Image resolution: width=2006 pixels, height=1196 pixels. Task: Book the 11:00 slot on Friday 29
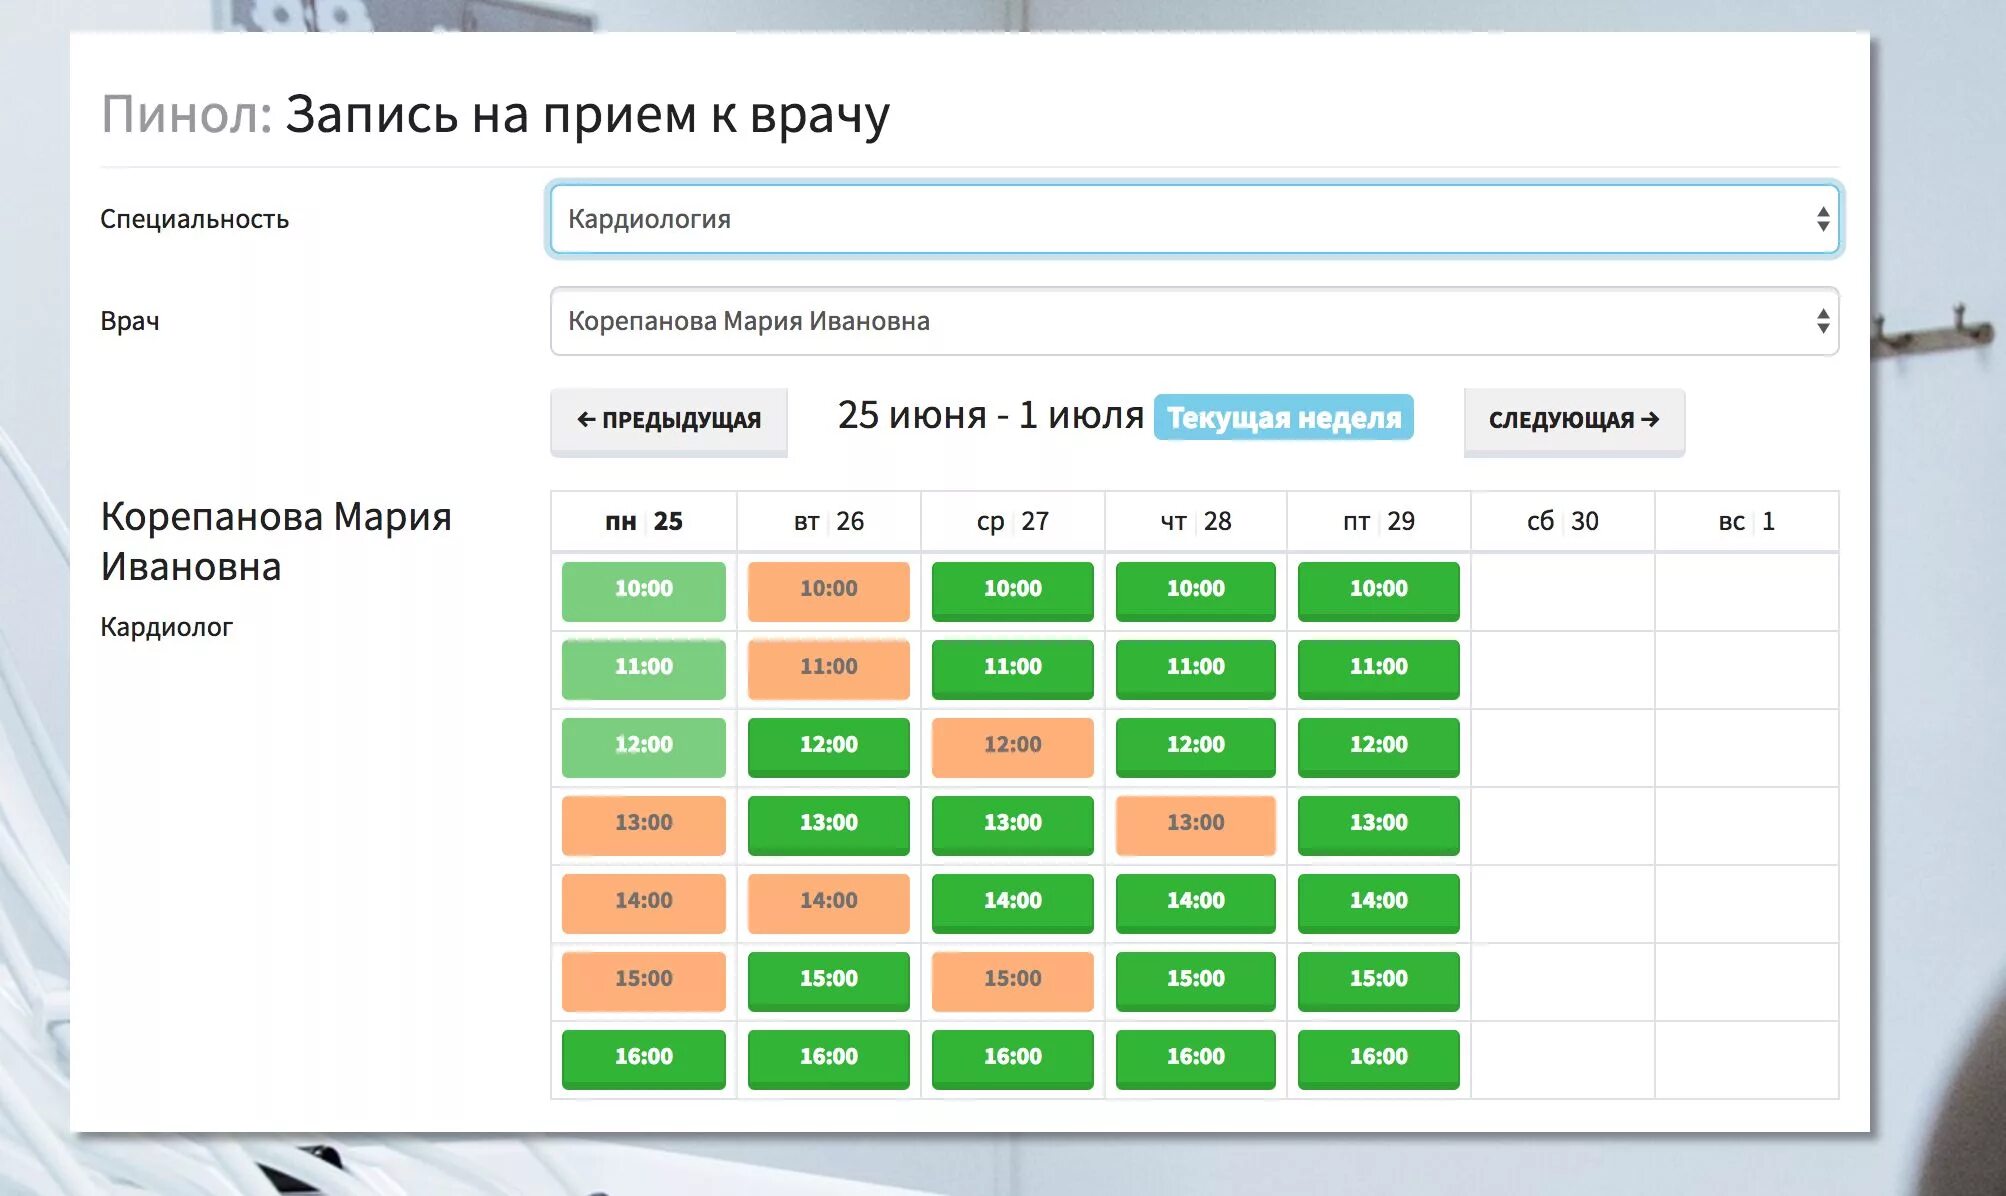point(1379,669)
